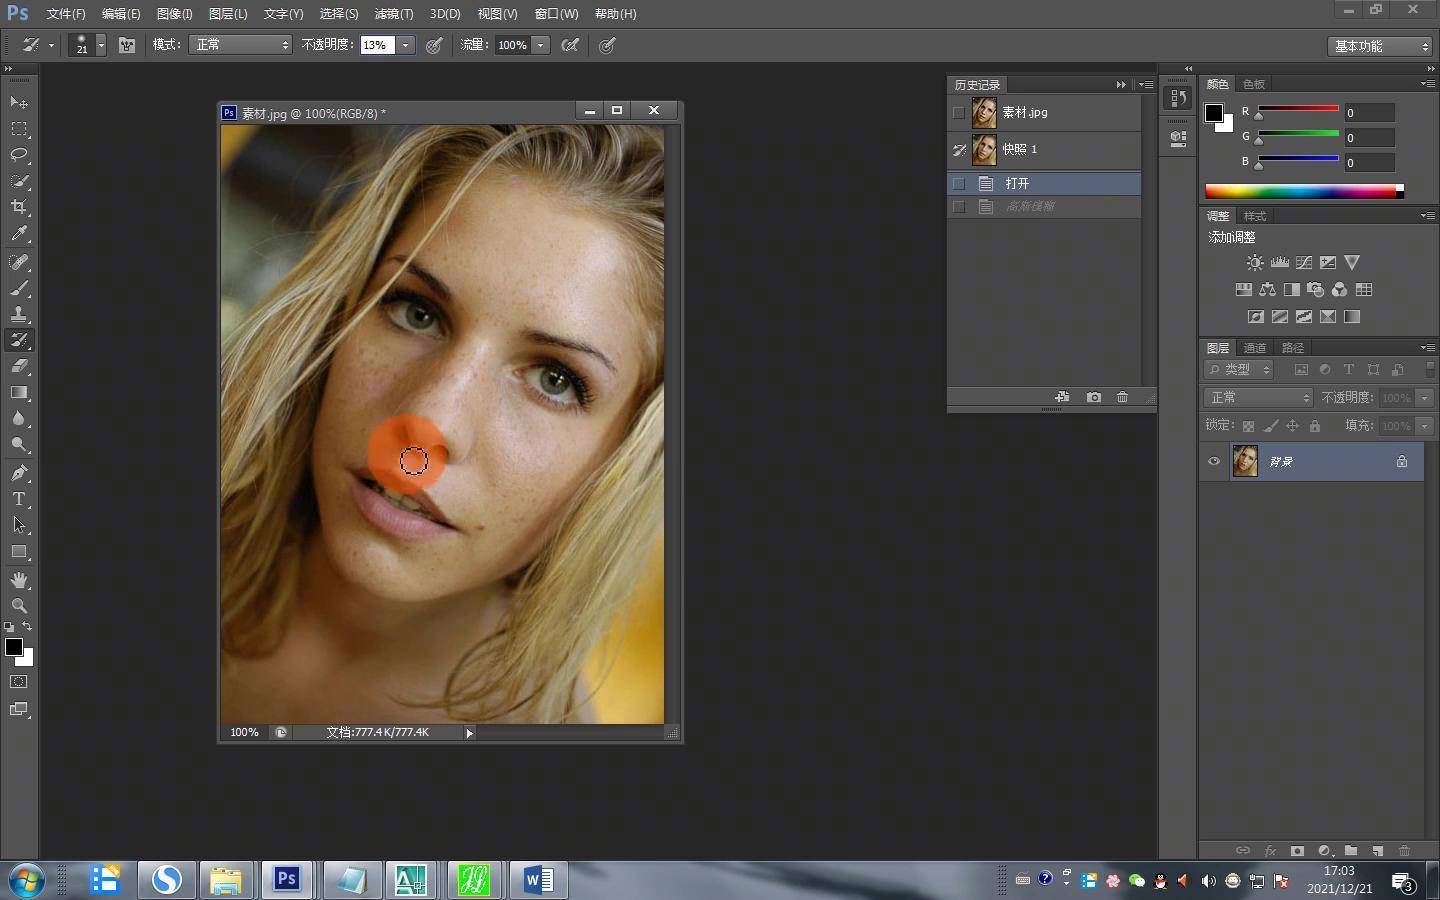Select the Eyedropper tool
1440x900 pixels.
tap(19, 234)
